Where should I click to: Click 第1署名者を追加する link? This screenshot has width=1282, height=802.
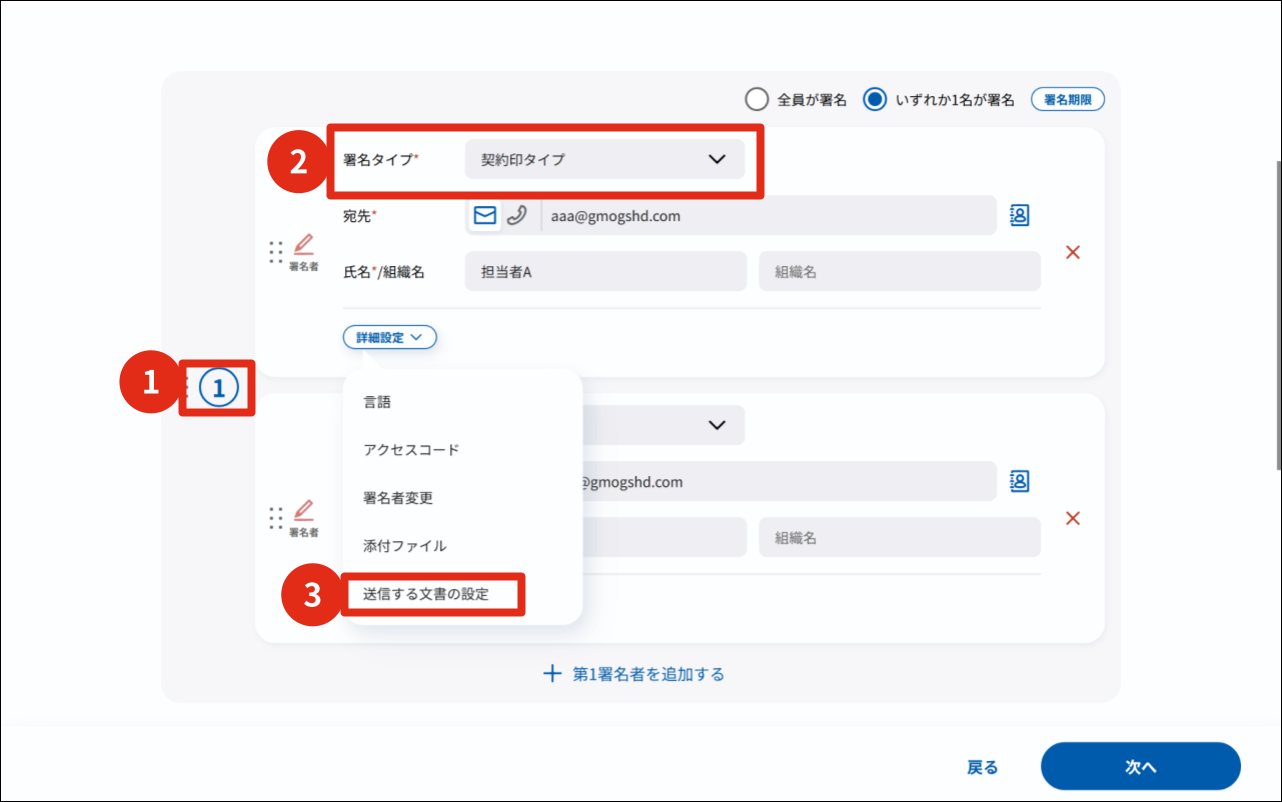tap(634, 674)
